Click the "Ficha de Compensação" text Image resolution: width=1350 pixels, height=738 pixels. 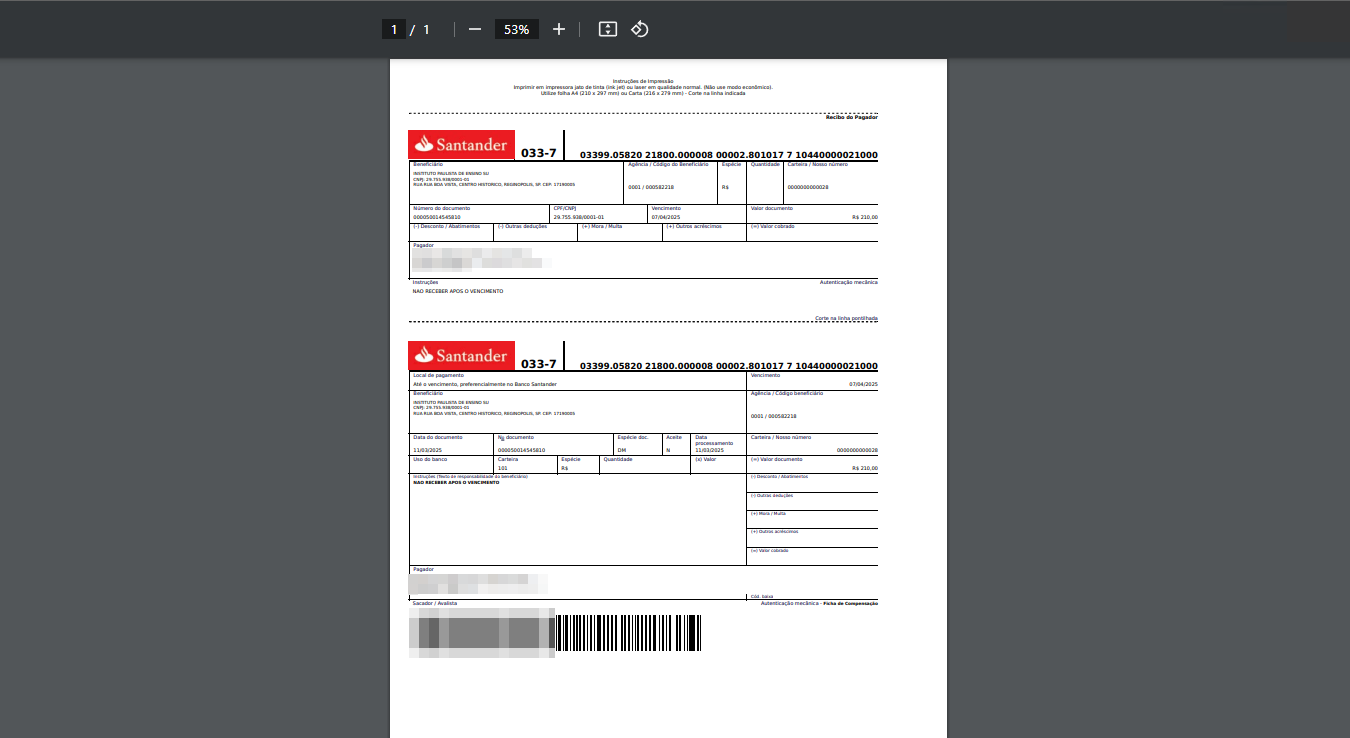tap(850, 603)
